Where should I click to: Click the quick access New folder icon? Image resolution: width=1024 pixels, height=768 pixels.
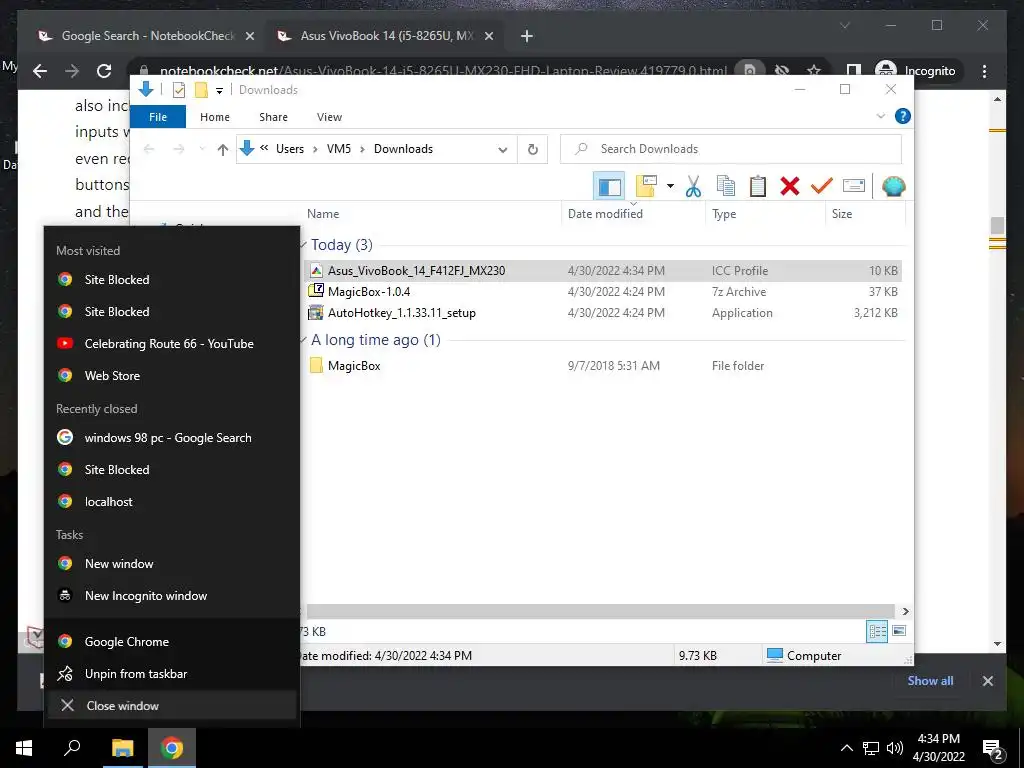[x=201, y=90]
